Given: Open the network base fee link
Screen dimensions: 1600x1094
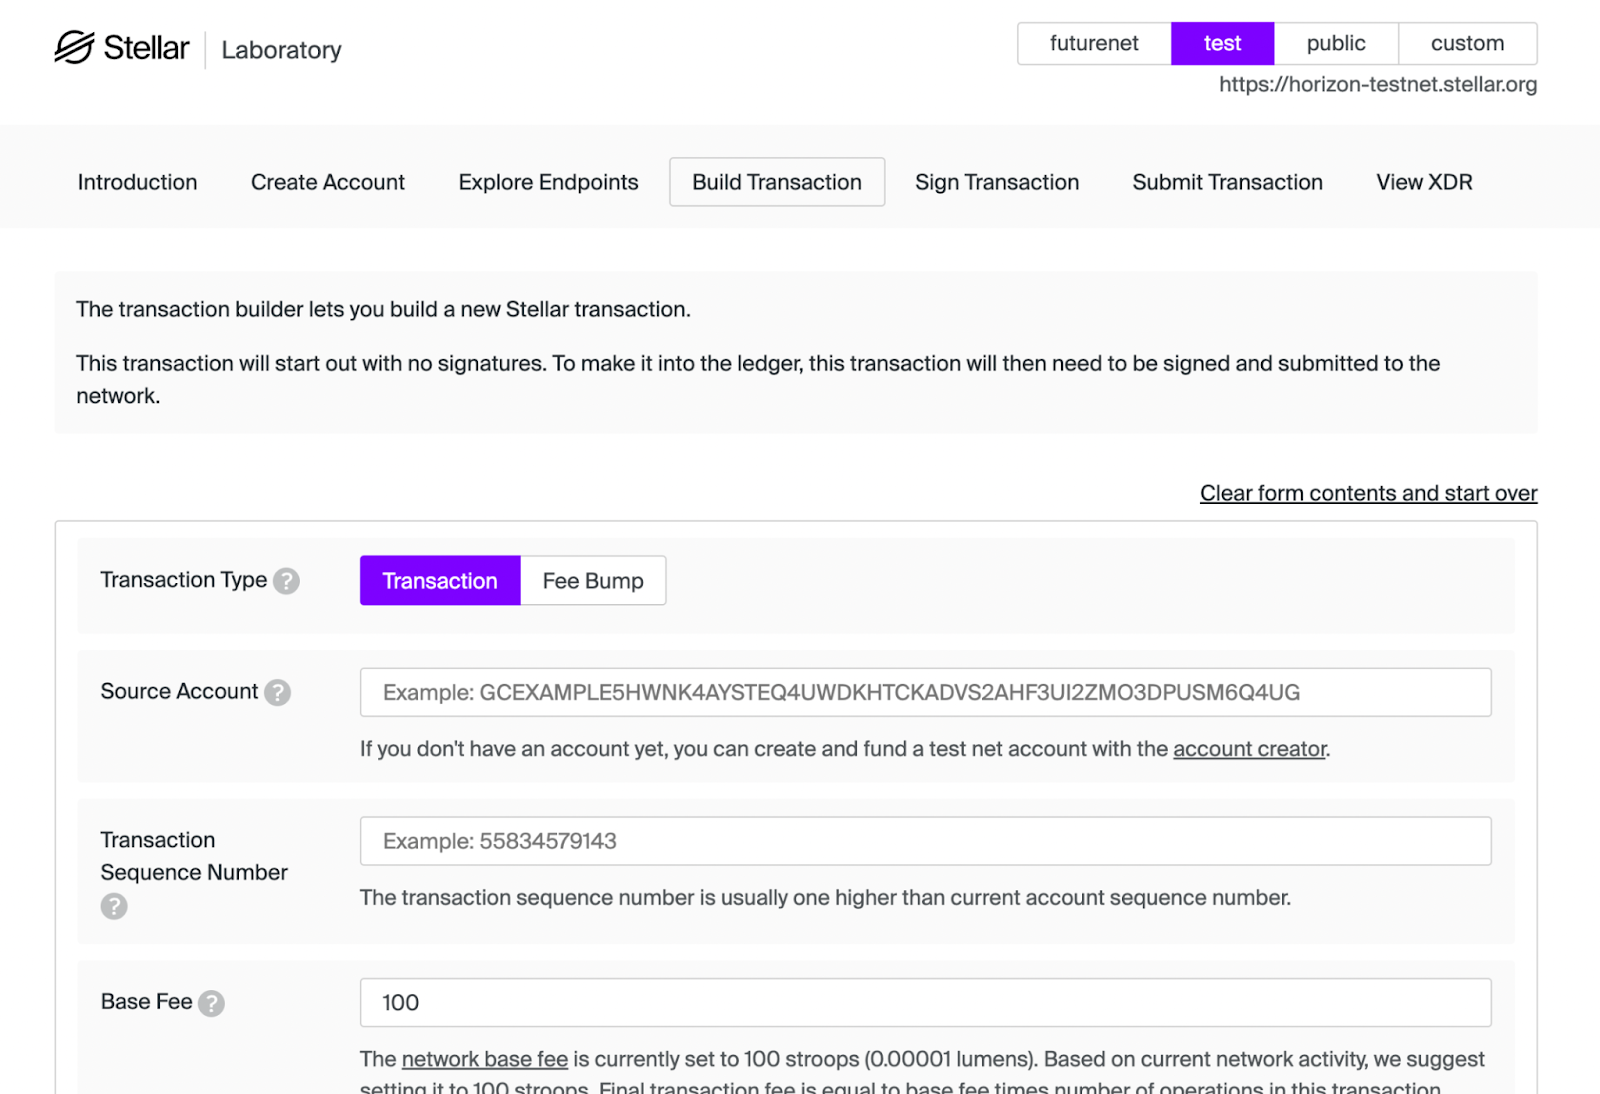Looking at the screenshot, I should [x=485, y=1059].
